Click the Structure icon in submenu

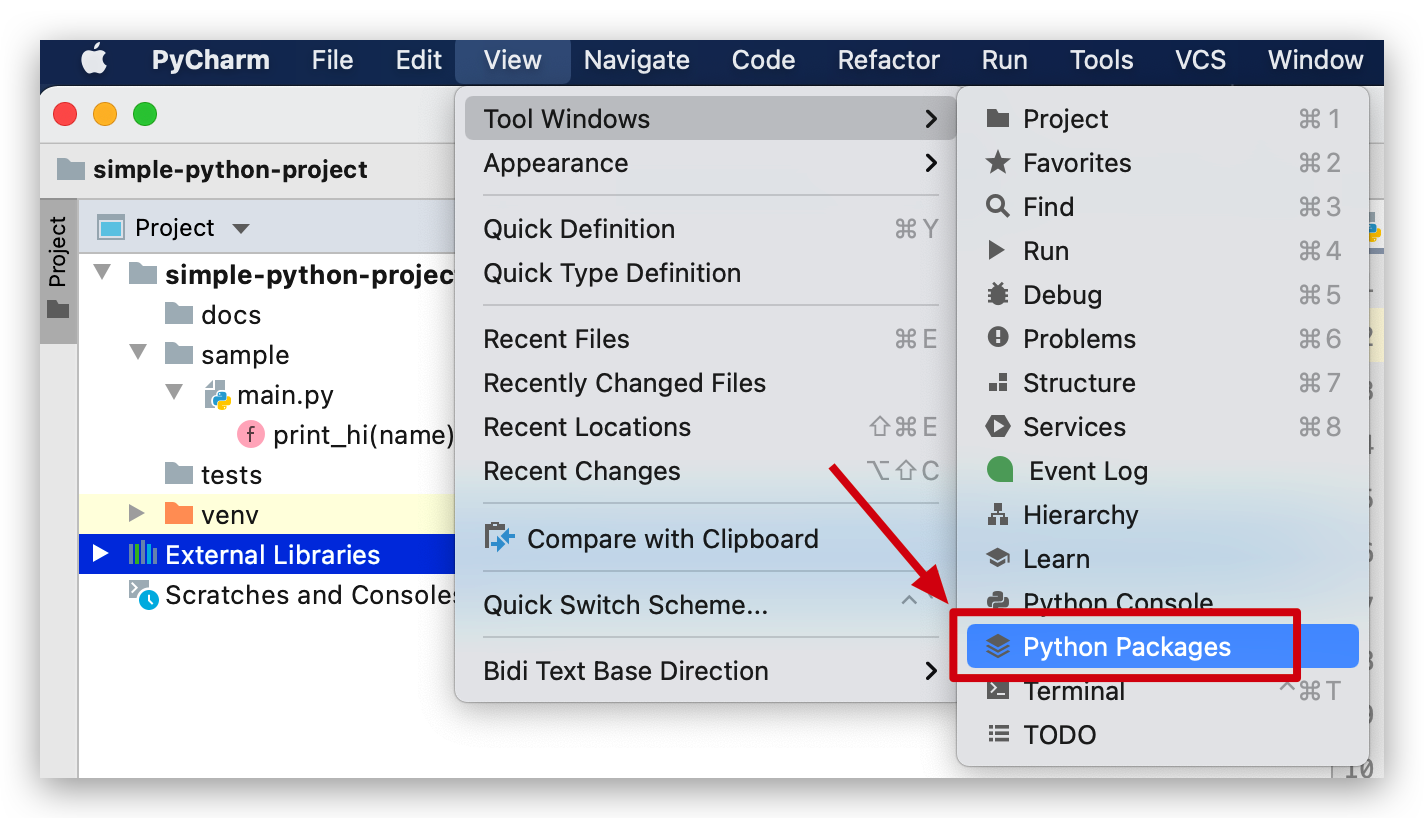point(997,383)
